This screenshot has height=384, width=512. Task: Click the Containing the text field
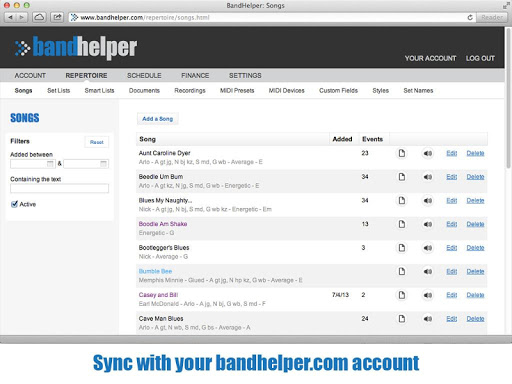[59, 188]
